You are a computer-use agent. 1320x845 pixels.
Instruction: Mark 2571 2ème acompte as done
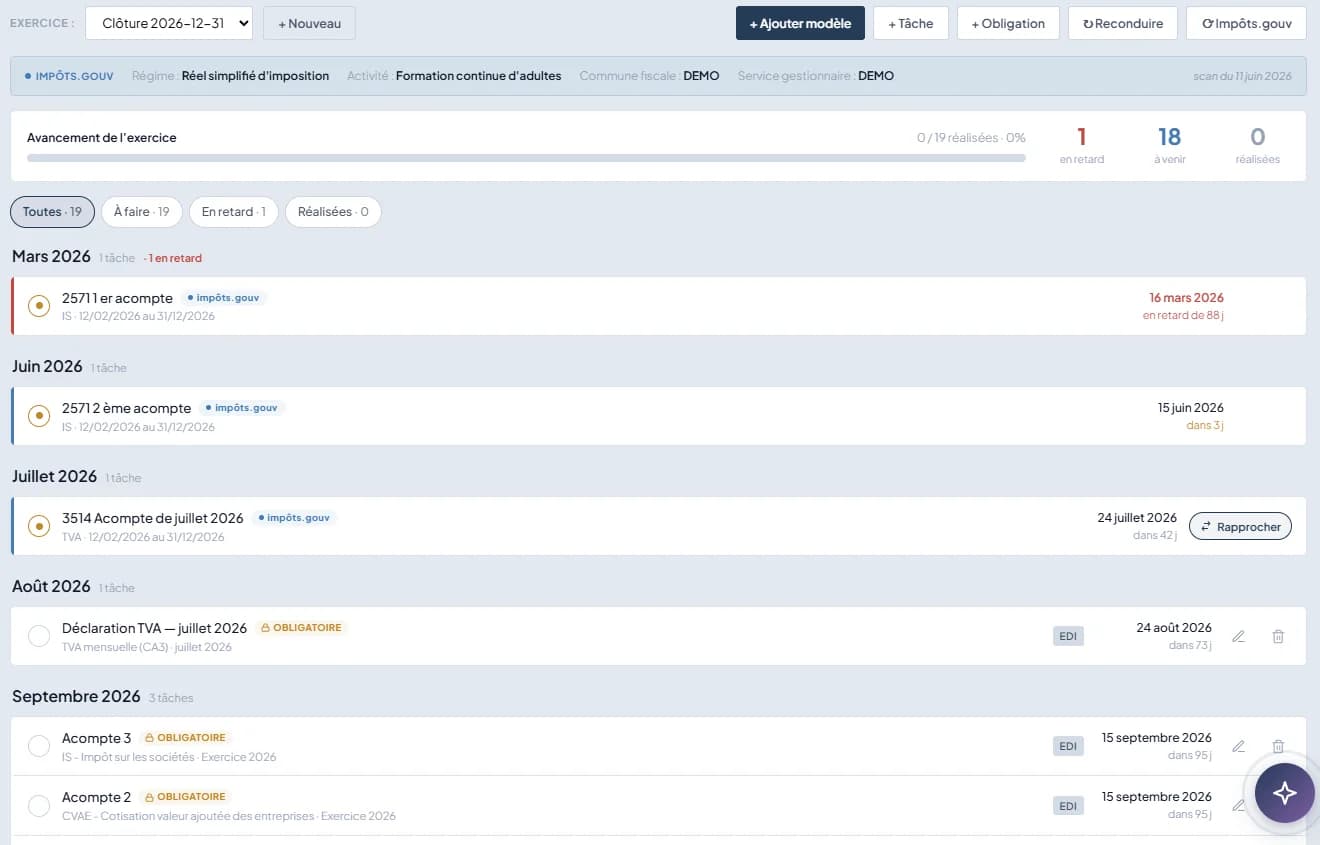point(39,416)
